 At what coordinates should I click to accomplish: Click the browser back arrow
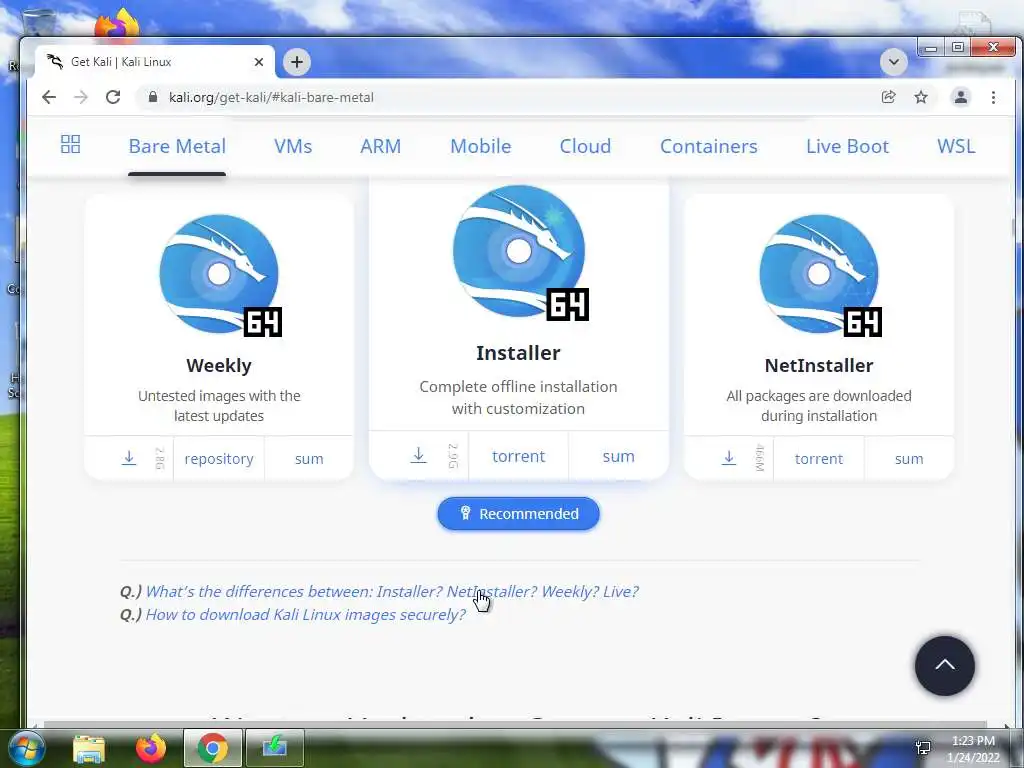[49, 97]
